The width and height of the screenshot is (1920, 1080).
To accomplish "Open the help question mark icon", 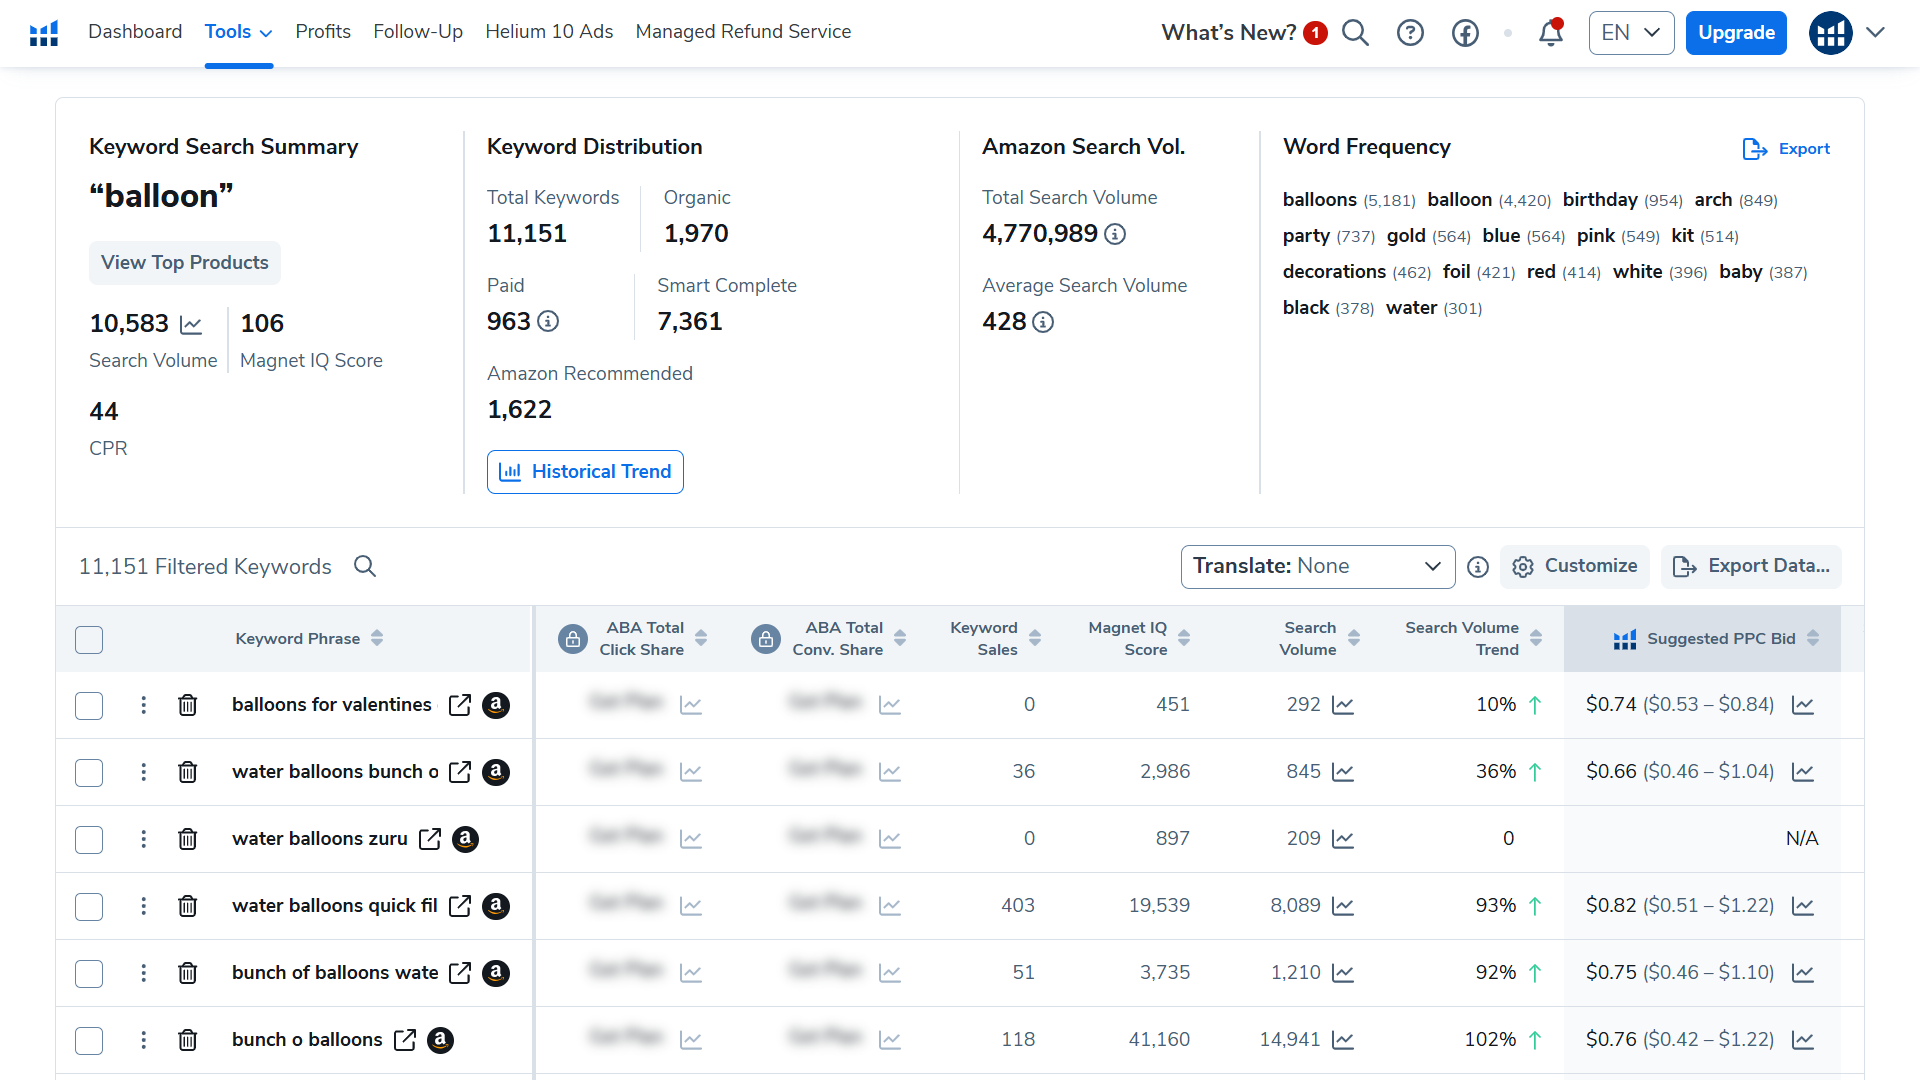I will tap(1410, 33).
